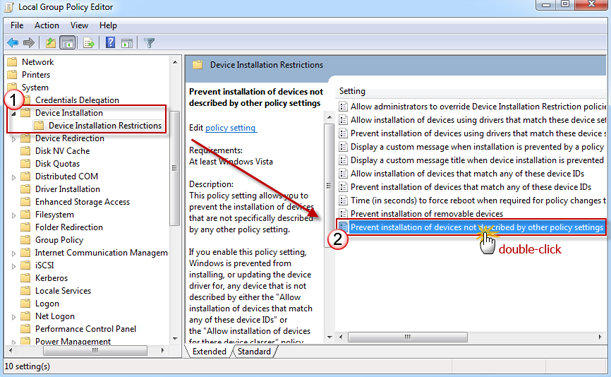Viewport: 611px width, 377px height.
Task: Click the Disk NV Cache folder icon
Action: (x=25, y=151)
